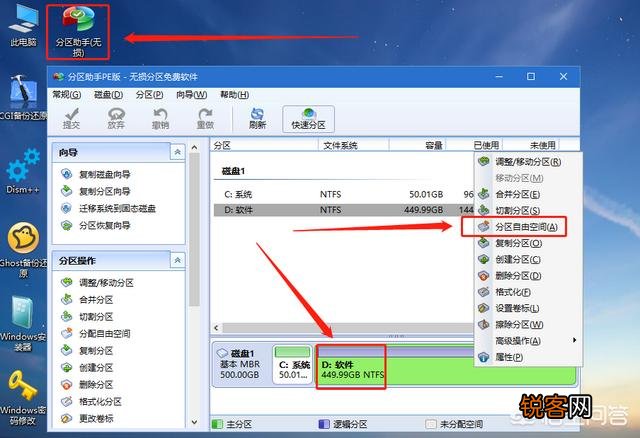The height and width of the screenshot is (438, 640).
Task: Click the 刷新 toolbar button
Action: point(257,119)
